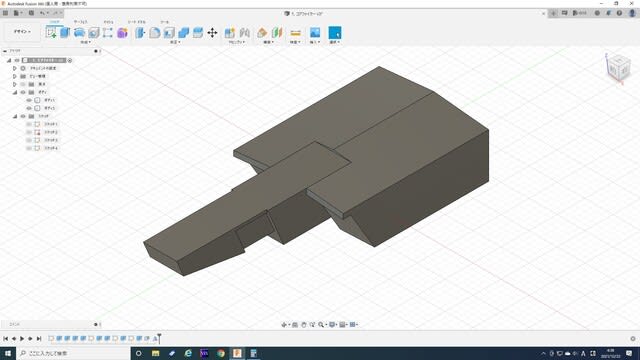Select the Revolve tool
Screen dimensions: 640x360
[79, 33]
